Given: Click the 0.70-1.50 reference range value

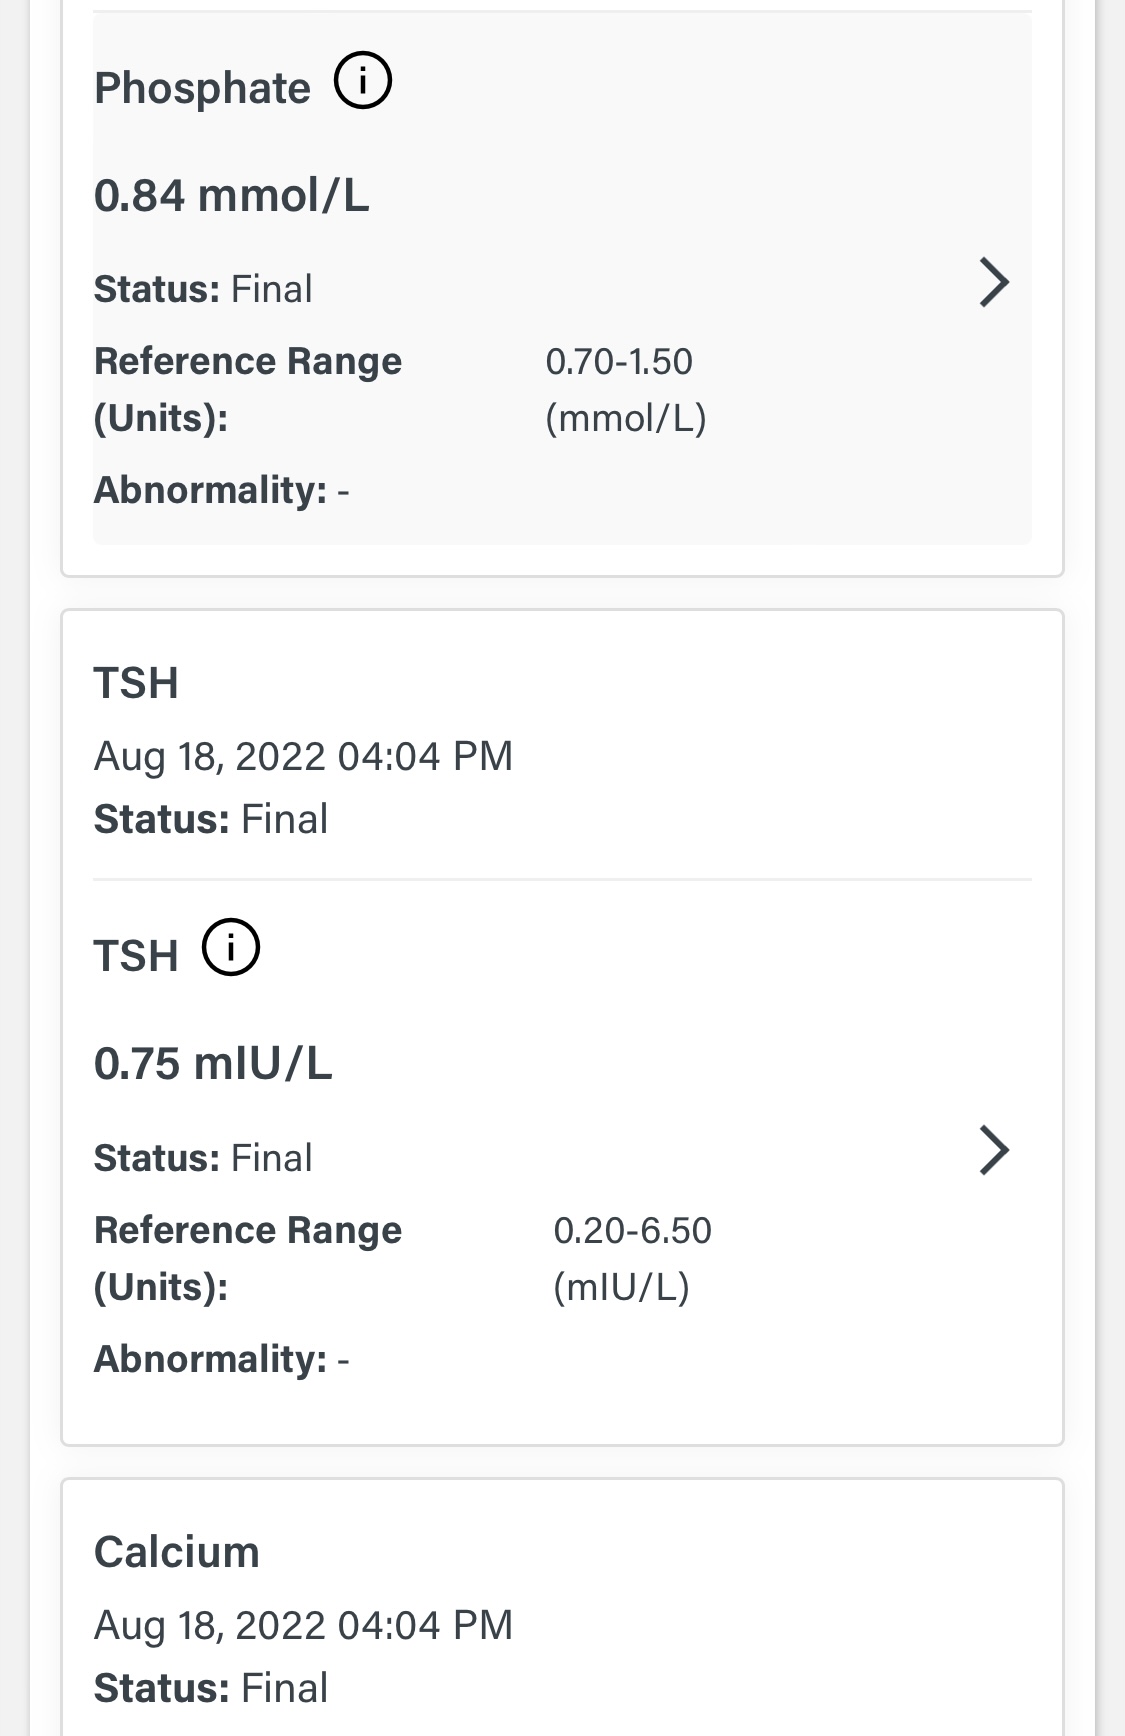Looking at the screenshot, I should point(619,362).
